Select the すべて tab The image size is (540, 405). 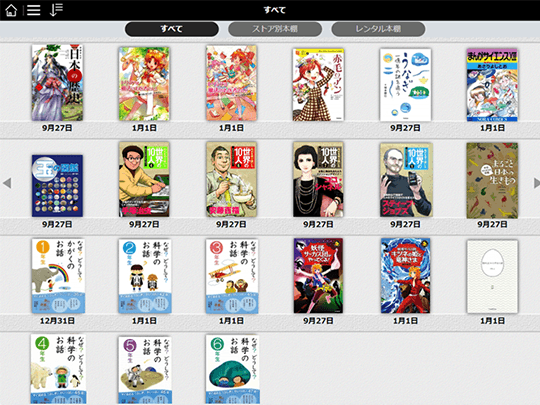point(172,29)
